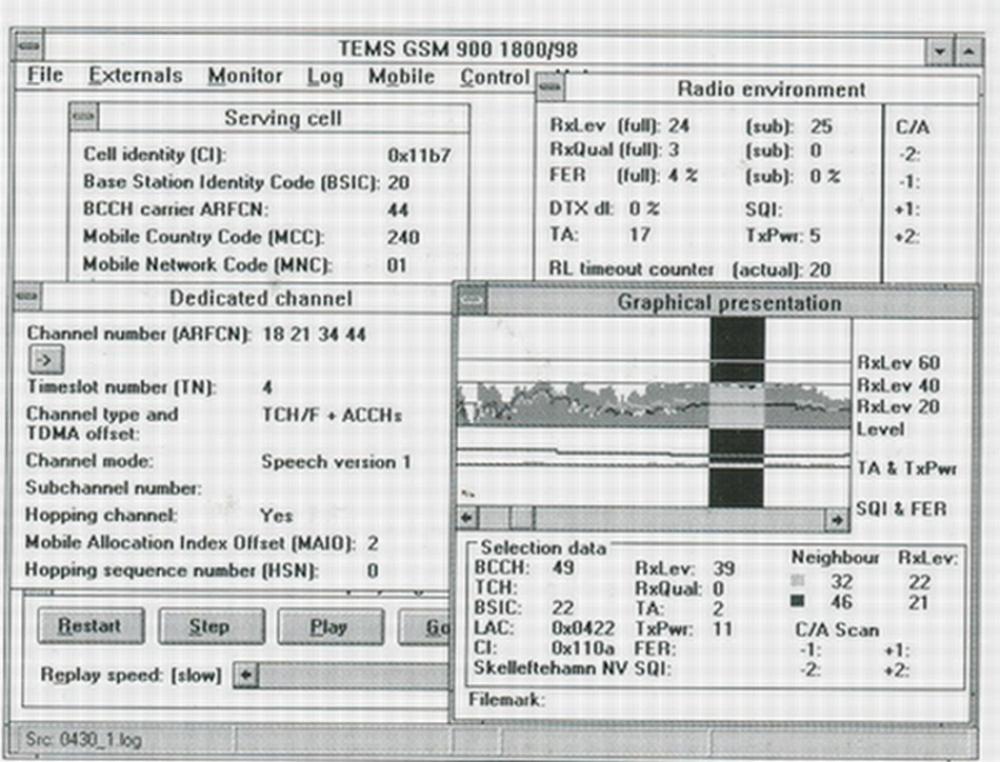The width and height of the screenshot is (1000, 762).
Task: Click the Selection data CI value 0x110a
Action: 583,648
